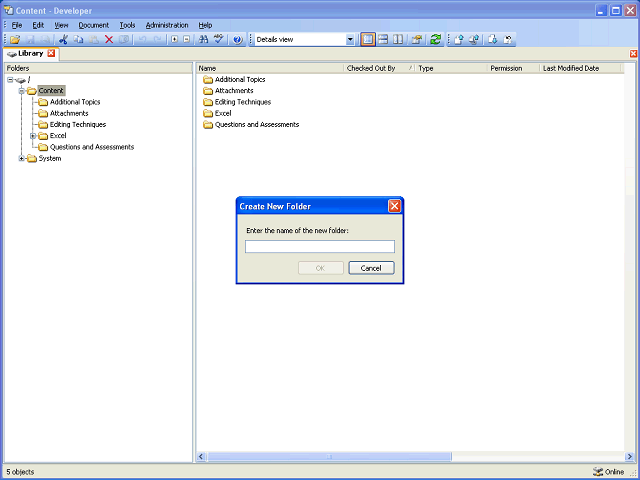Click the Undo arrow toolbar icon
The image size is (640, 480).
(x=142, y=40)
